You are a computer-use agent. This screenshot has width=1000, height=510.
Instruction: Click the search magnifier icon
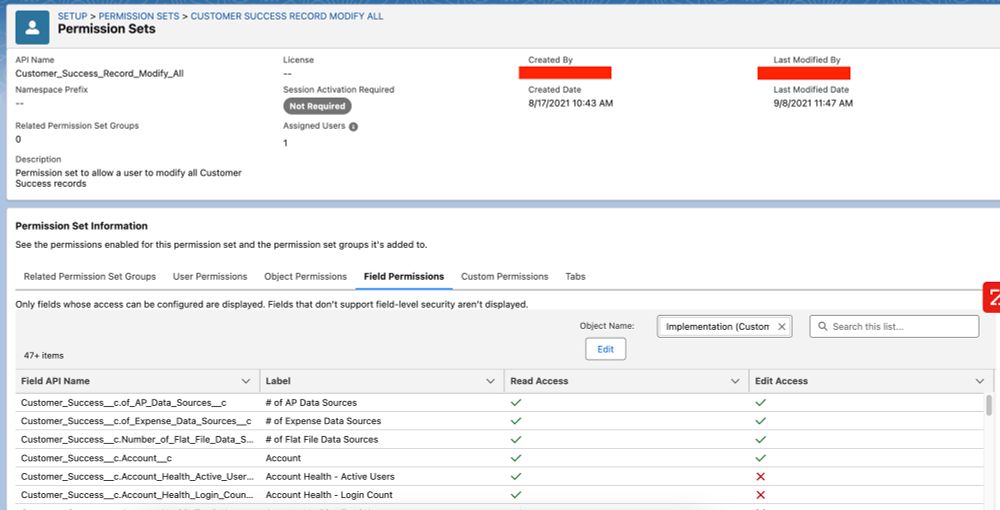click(822, 326)
